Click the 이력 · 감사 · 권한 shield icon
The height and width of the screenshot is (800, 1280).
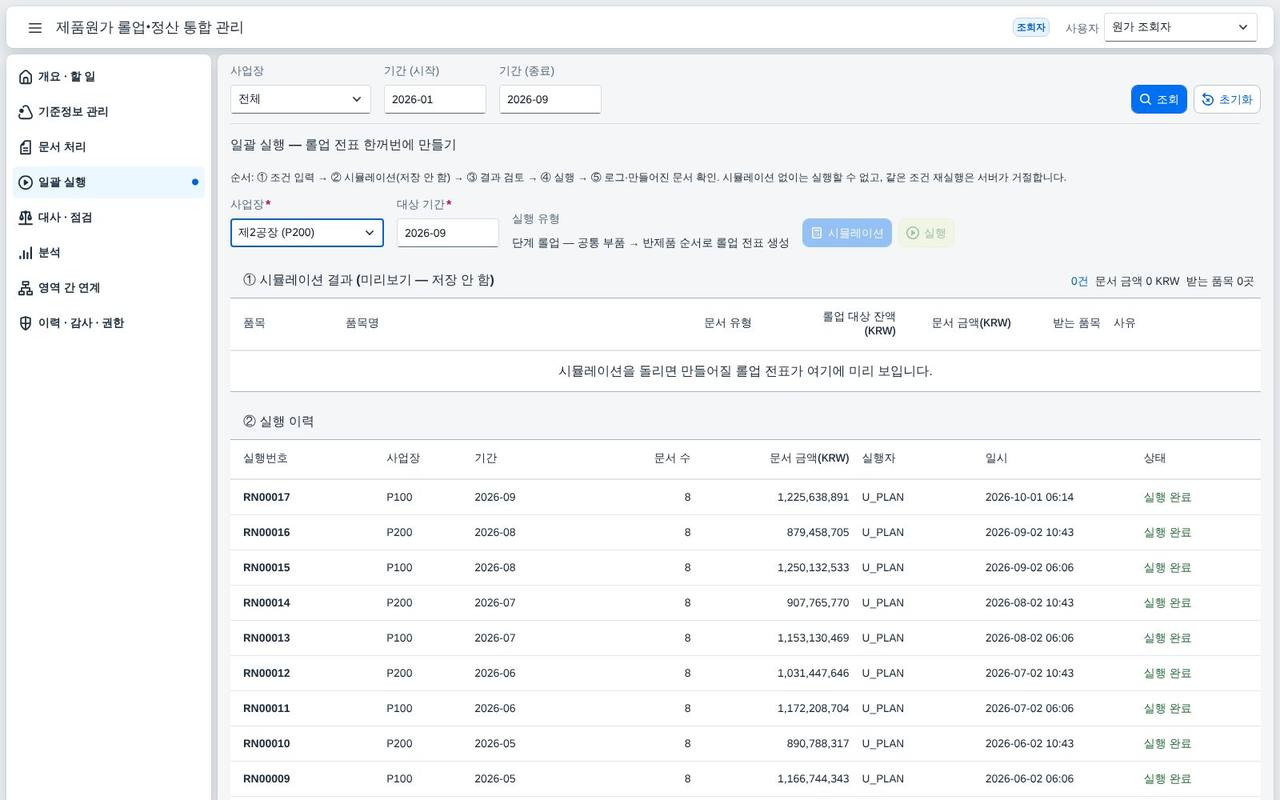pos(26,323)
